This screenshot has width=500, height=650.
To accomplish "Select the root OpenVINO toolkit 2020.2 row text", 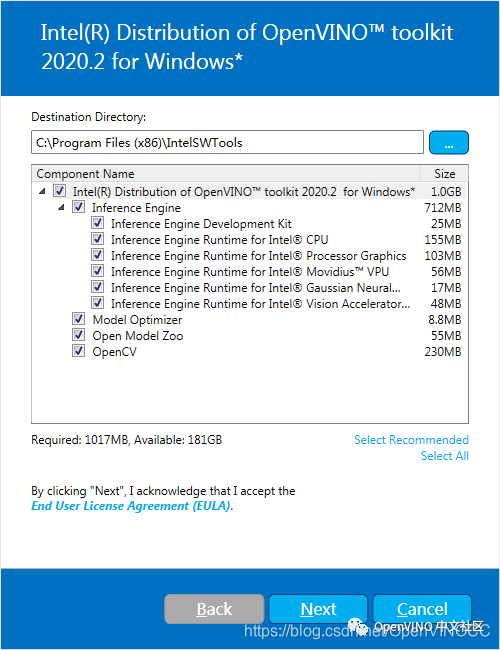I will click(x=244, y=192).
